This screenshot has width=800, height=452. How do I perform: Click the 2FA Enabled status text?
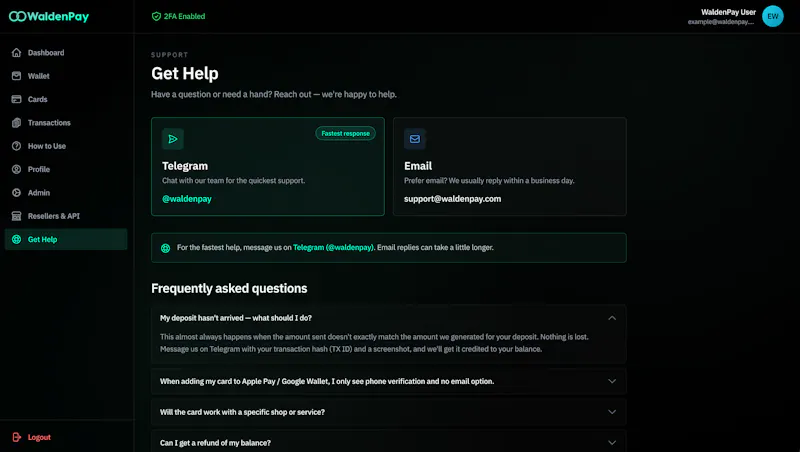[x=184, y=16]
